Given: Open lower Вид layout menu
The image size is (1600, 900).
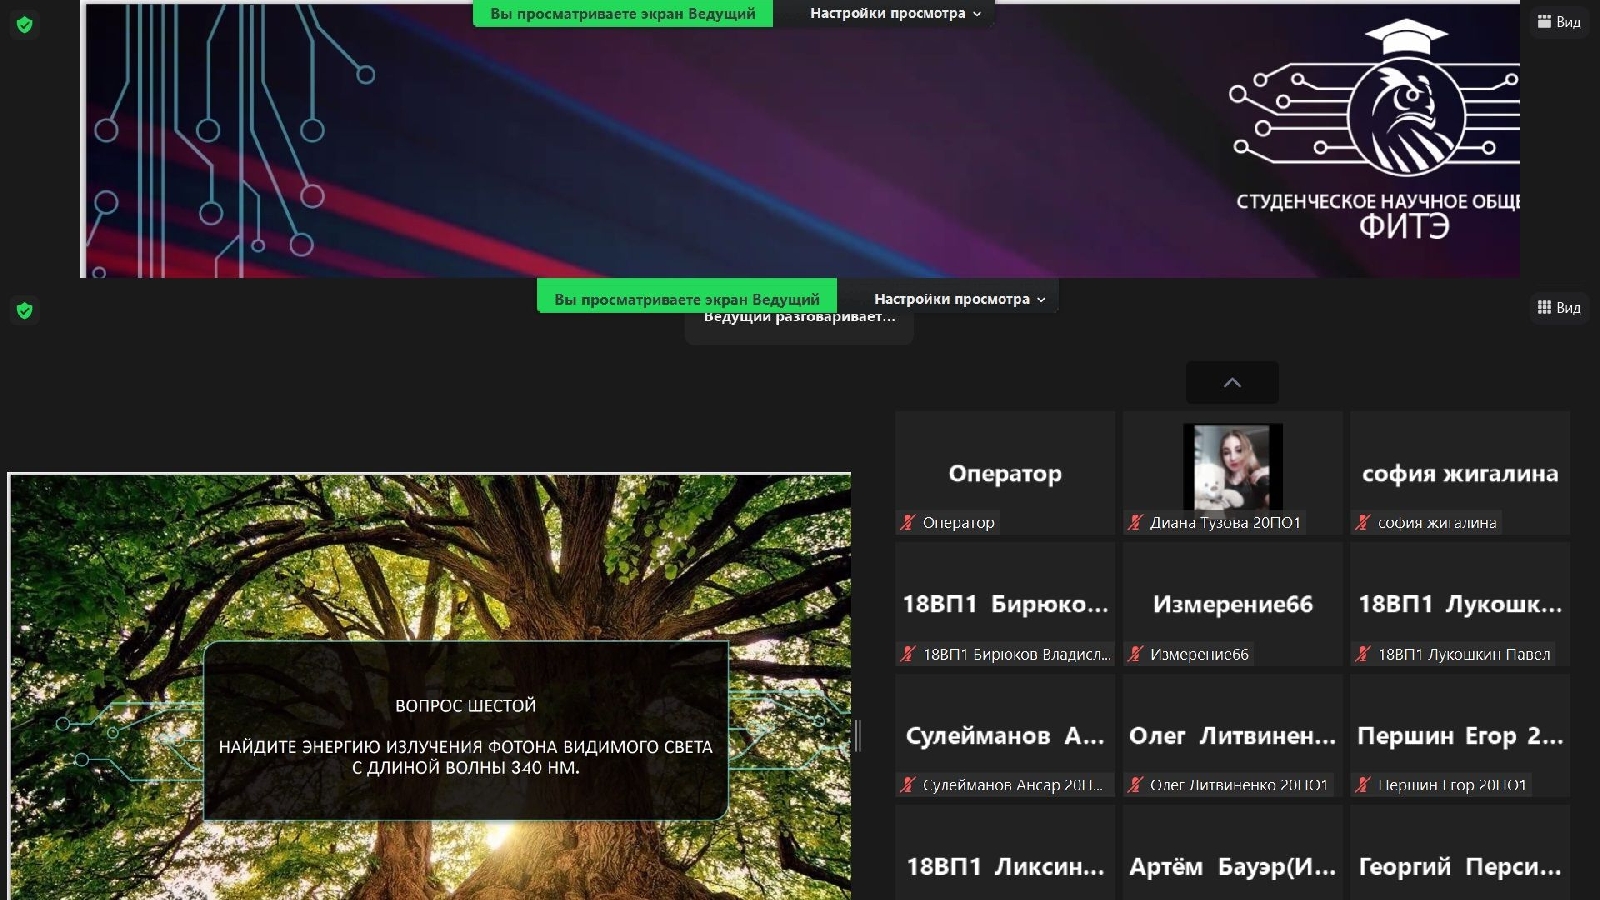Looking at the screenshot, I should [1559, 308].
